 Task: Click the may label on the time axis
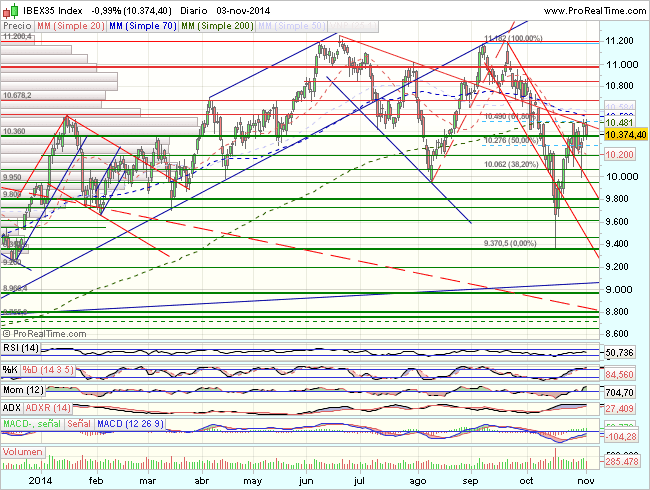[252, 481]
